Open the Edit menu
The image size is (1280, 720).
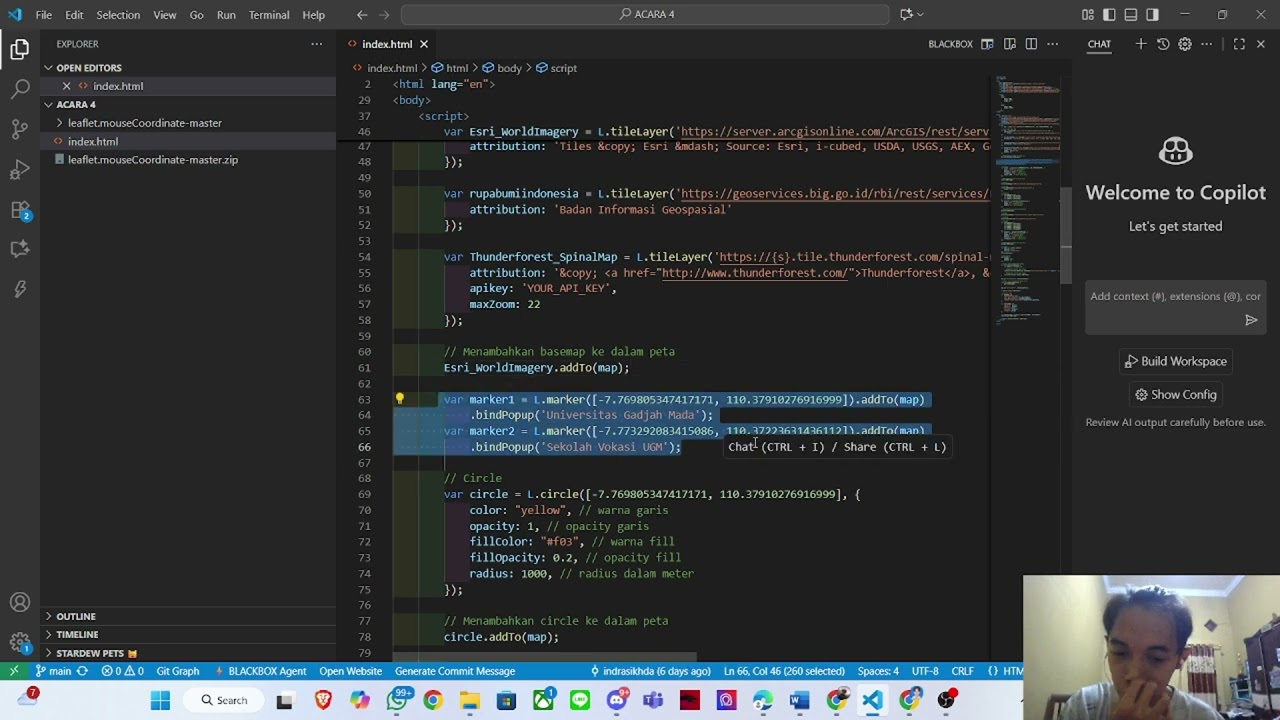coord(74,15)
